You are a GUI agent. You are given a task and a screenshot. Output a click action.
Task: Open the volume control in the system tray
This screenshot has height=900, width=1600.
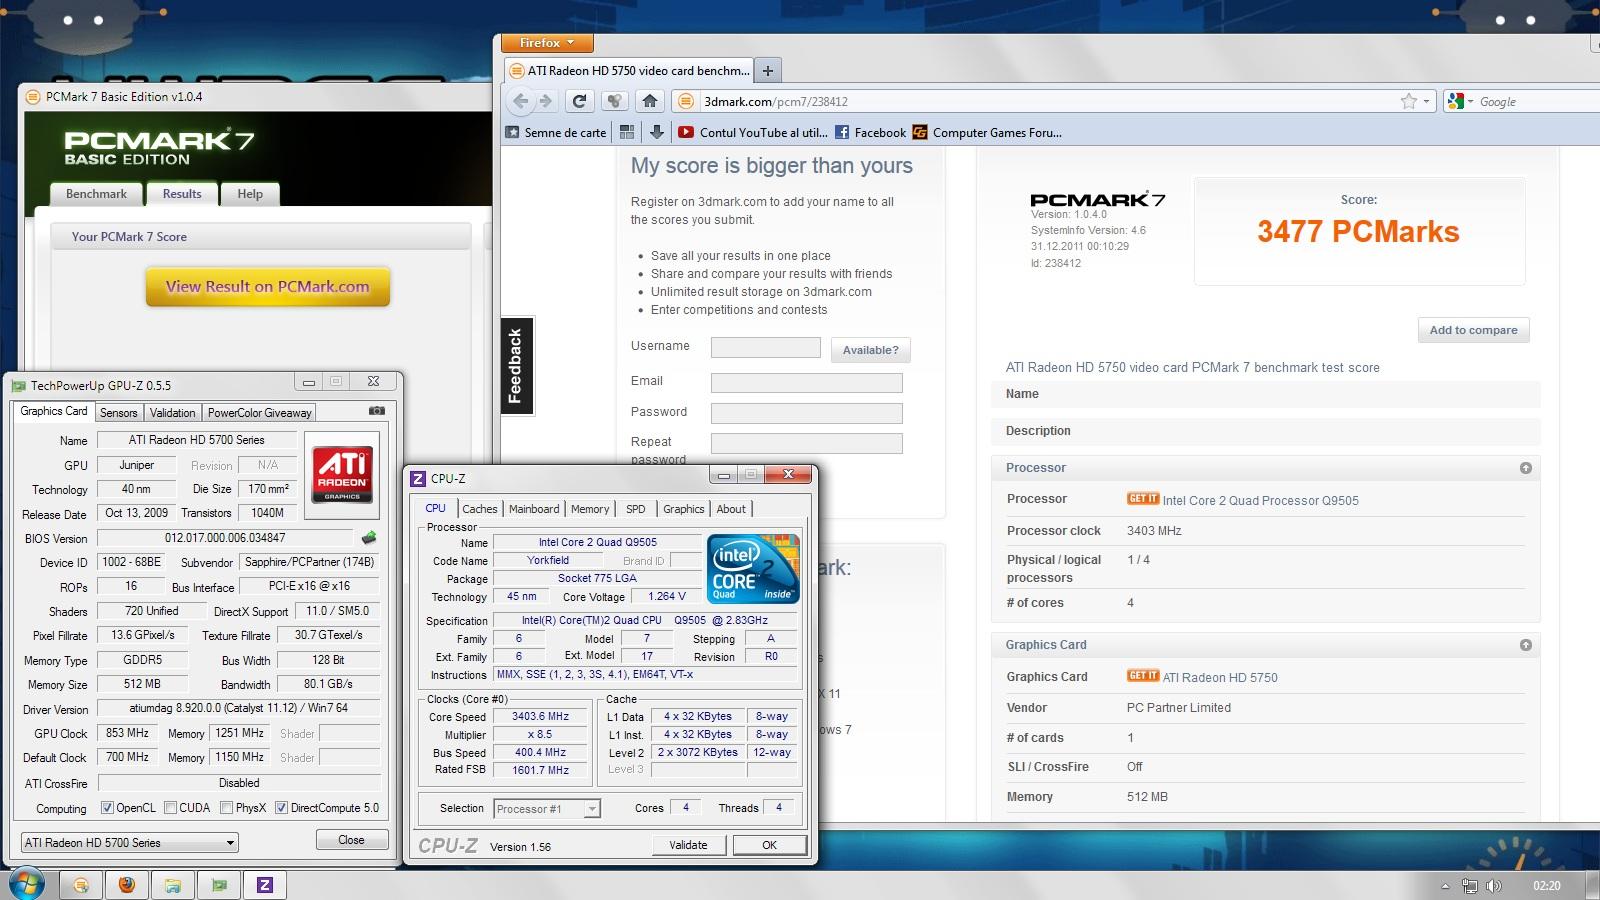(x=1493, y=886)
